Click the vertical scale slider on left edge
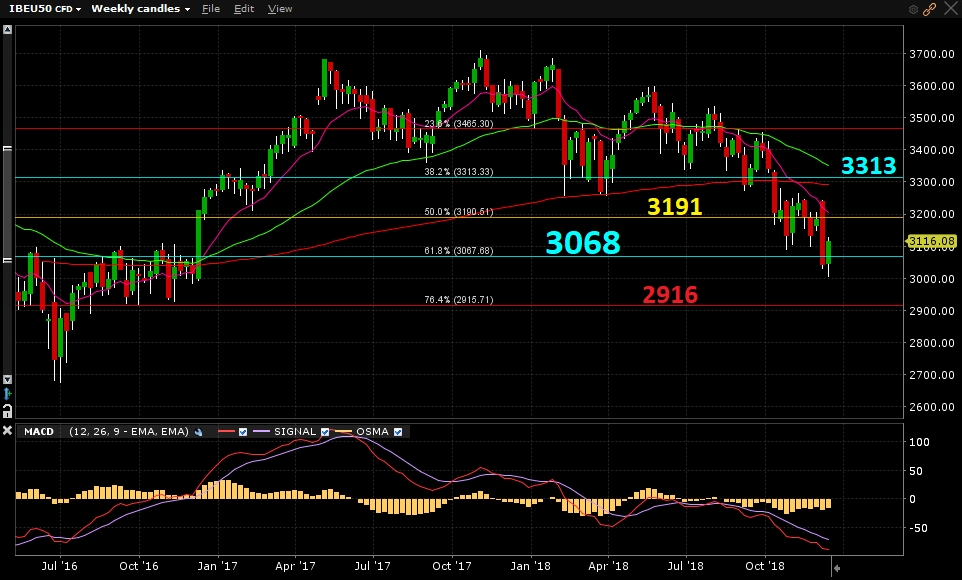 click(x=7, y=204)
